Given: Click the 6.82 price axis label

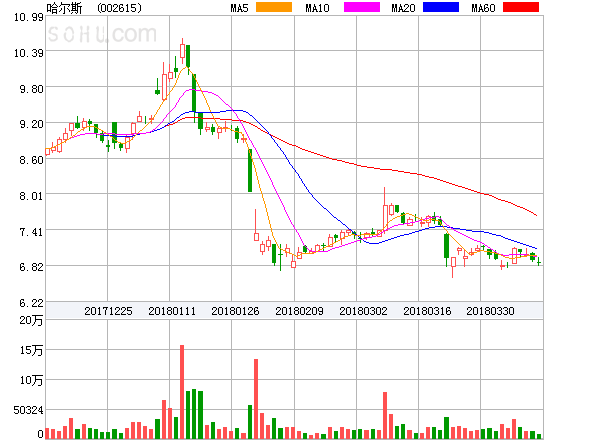Looking at the screenshot, I should [31, 267].
